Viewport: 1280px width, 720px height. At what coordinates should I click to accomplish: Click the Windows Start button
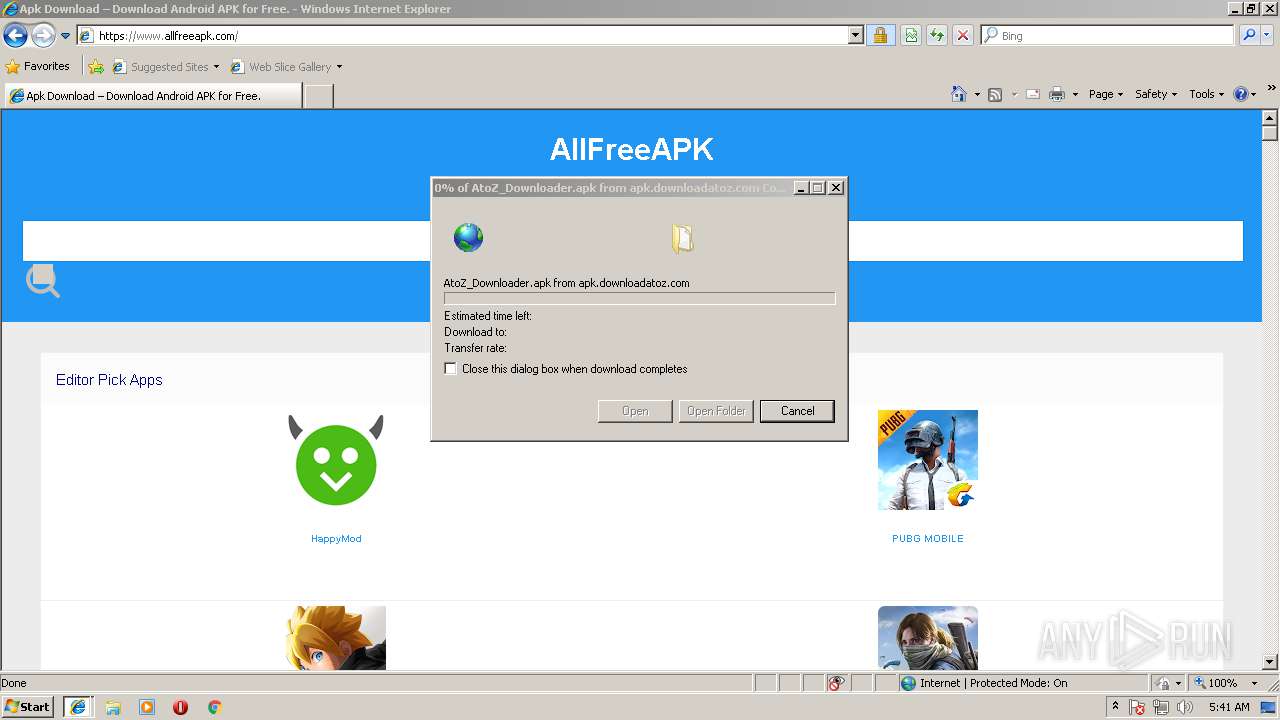pos(28,706)
